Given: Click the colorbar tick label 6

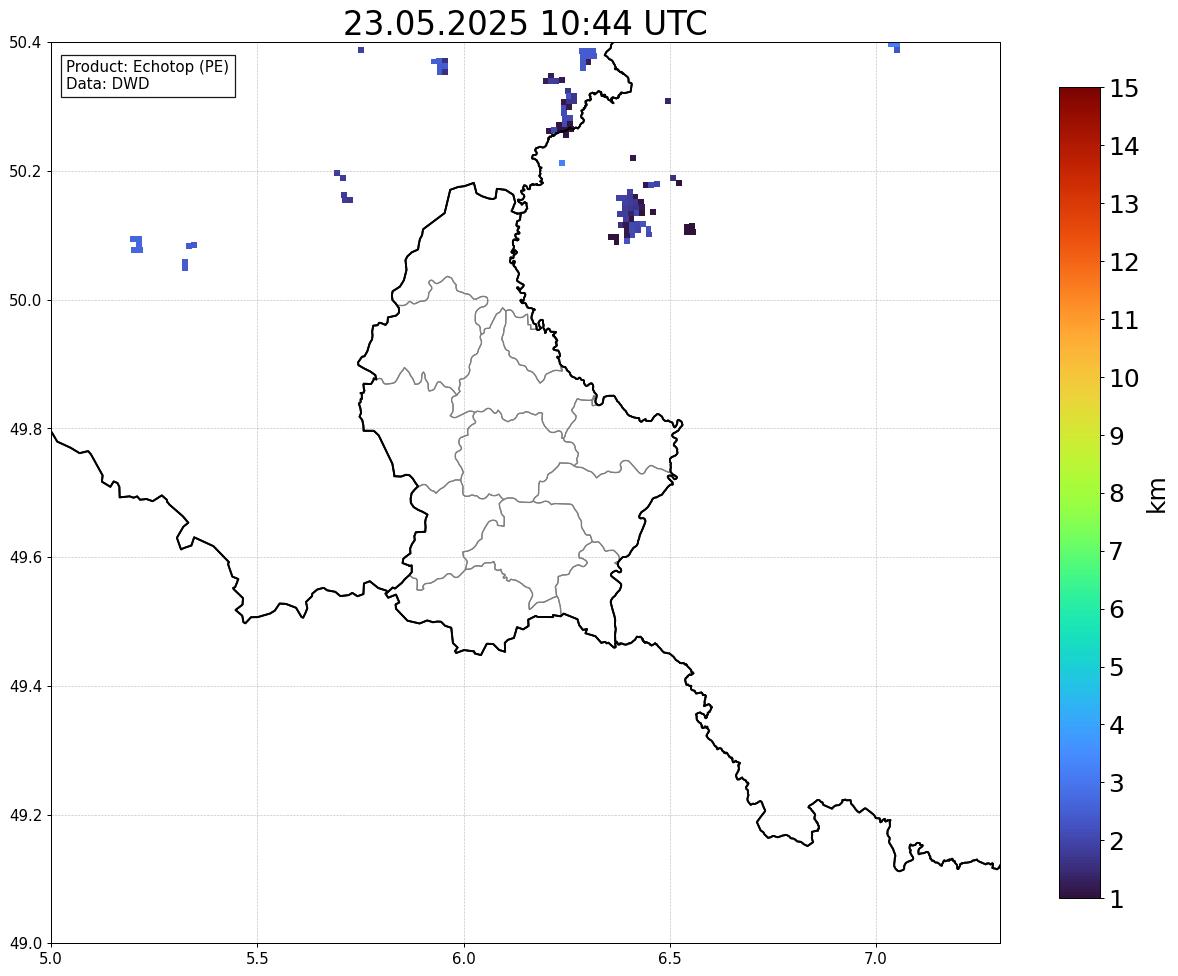Looking at the screenshot, I should [1117, 609].
